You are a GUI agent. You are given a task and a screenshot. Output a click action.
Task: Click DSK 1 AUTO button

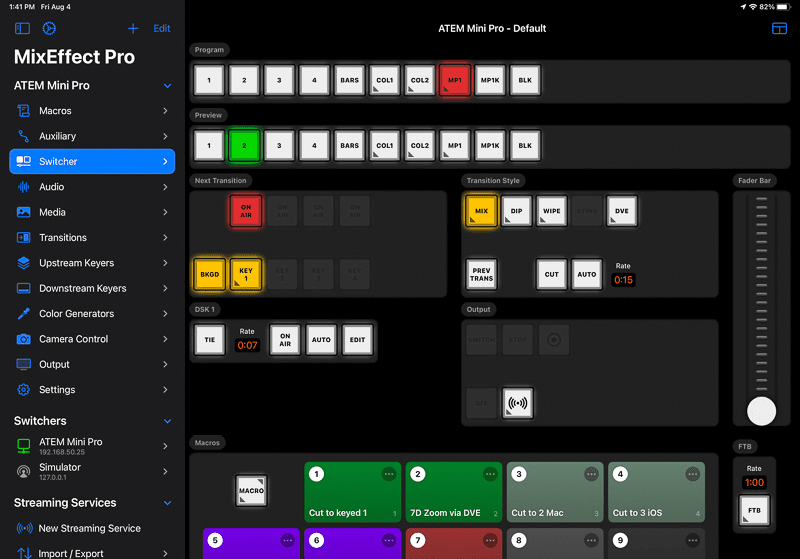(x=321, y=340)
